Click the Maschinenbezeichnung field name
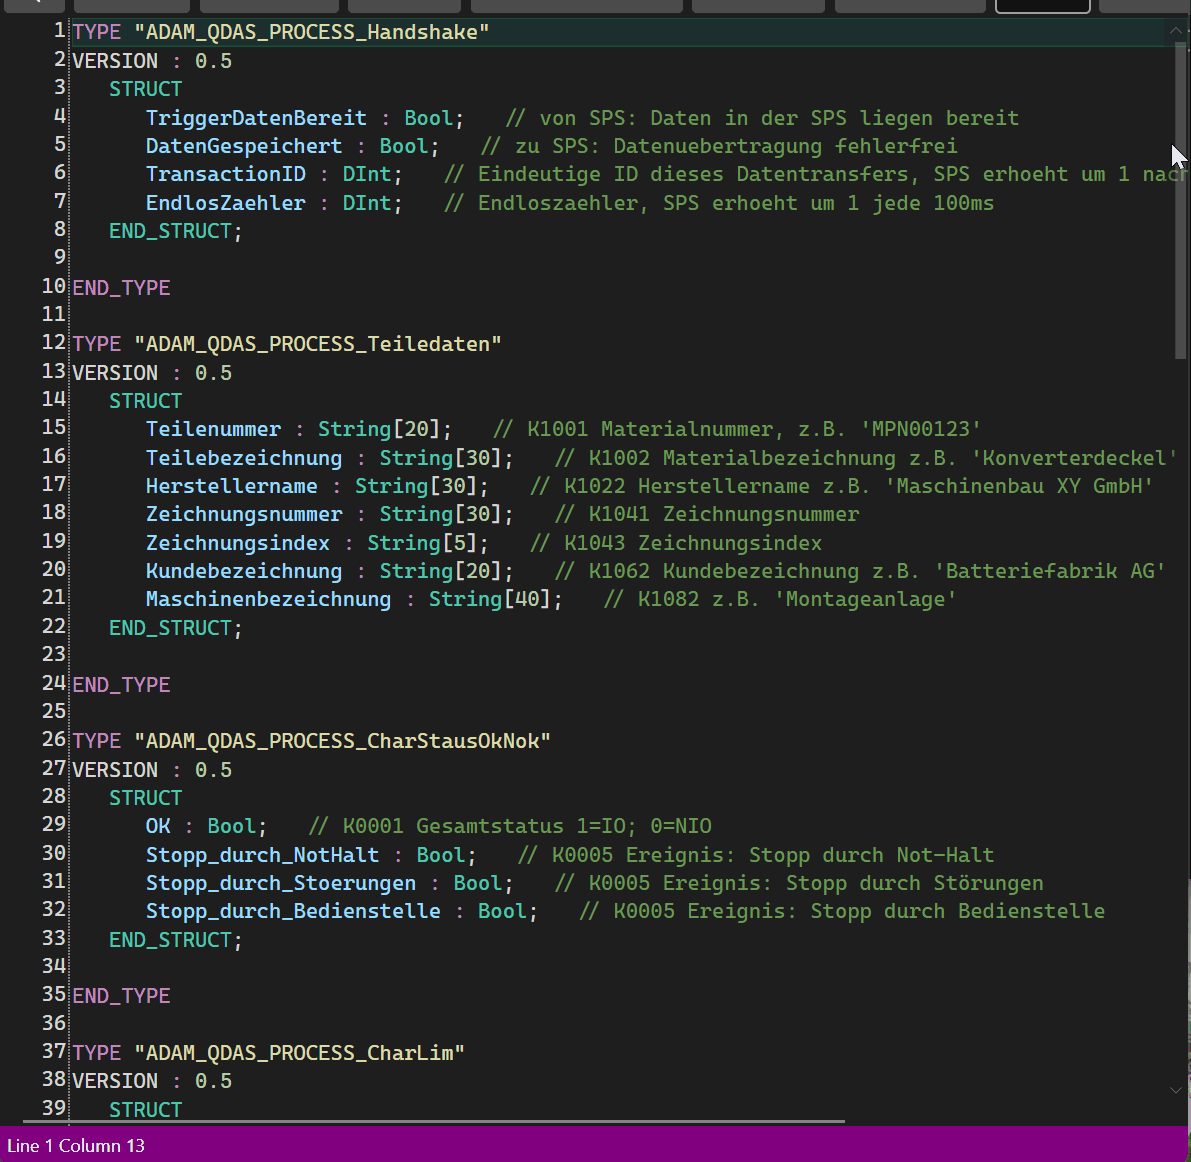The height and width of the screenshot is (1162, 1191). (x=268, y=599)
